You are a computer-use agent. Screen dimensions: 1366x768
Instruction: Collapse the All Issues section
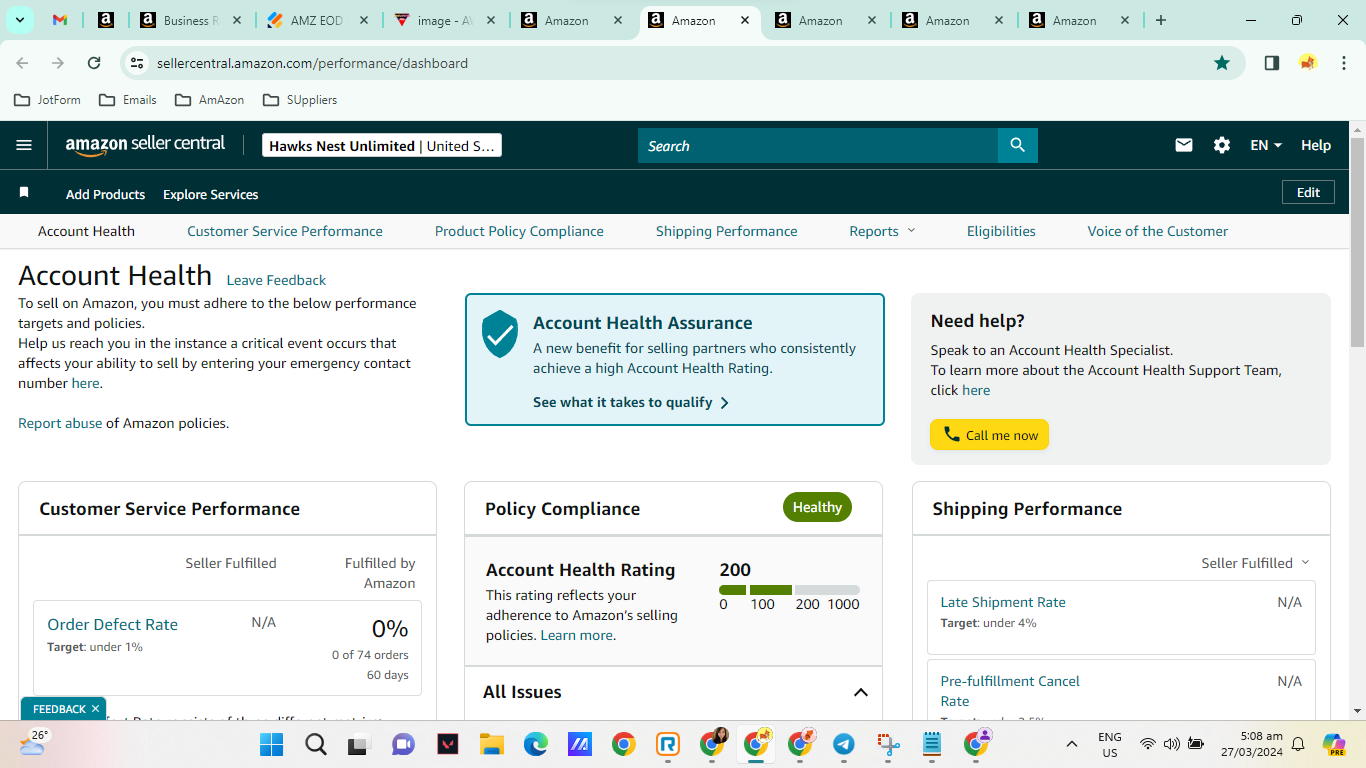[860, 692]
